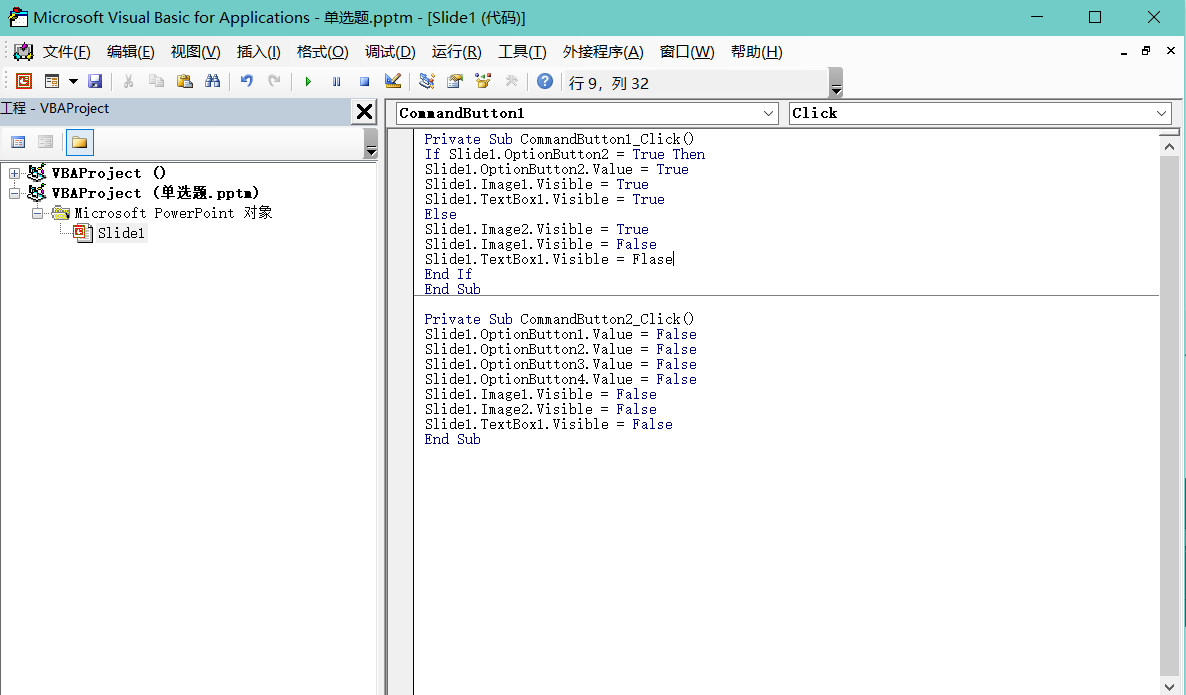Click the toolbar options overflow arrow
This screenshot has width=1186, height=695.
[x=836, y=82]
